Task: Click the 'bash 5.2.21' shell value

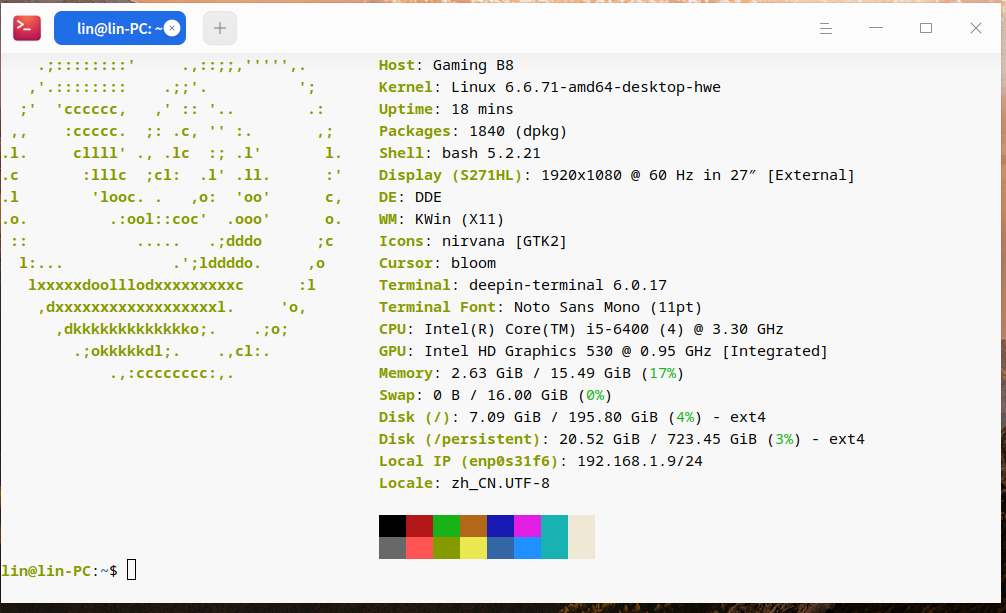Action: point(491,153)
